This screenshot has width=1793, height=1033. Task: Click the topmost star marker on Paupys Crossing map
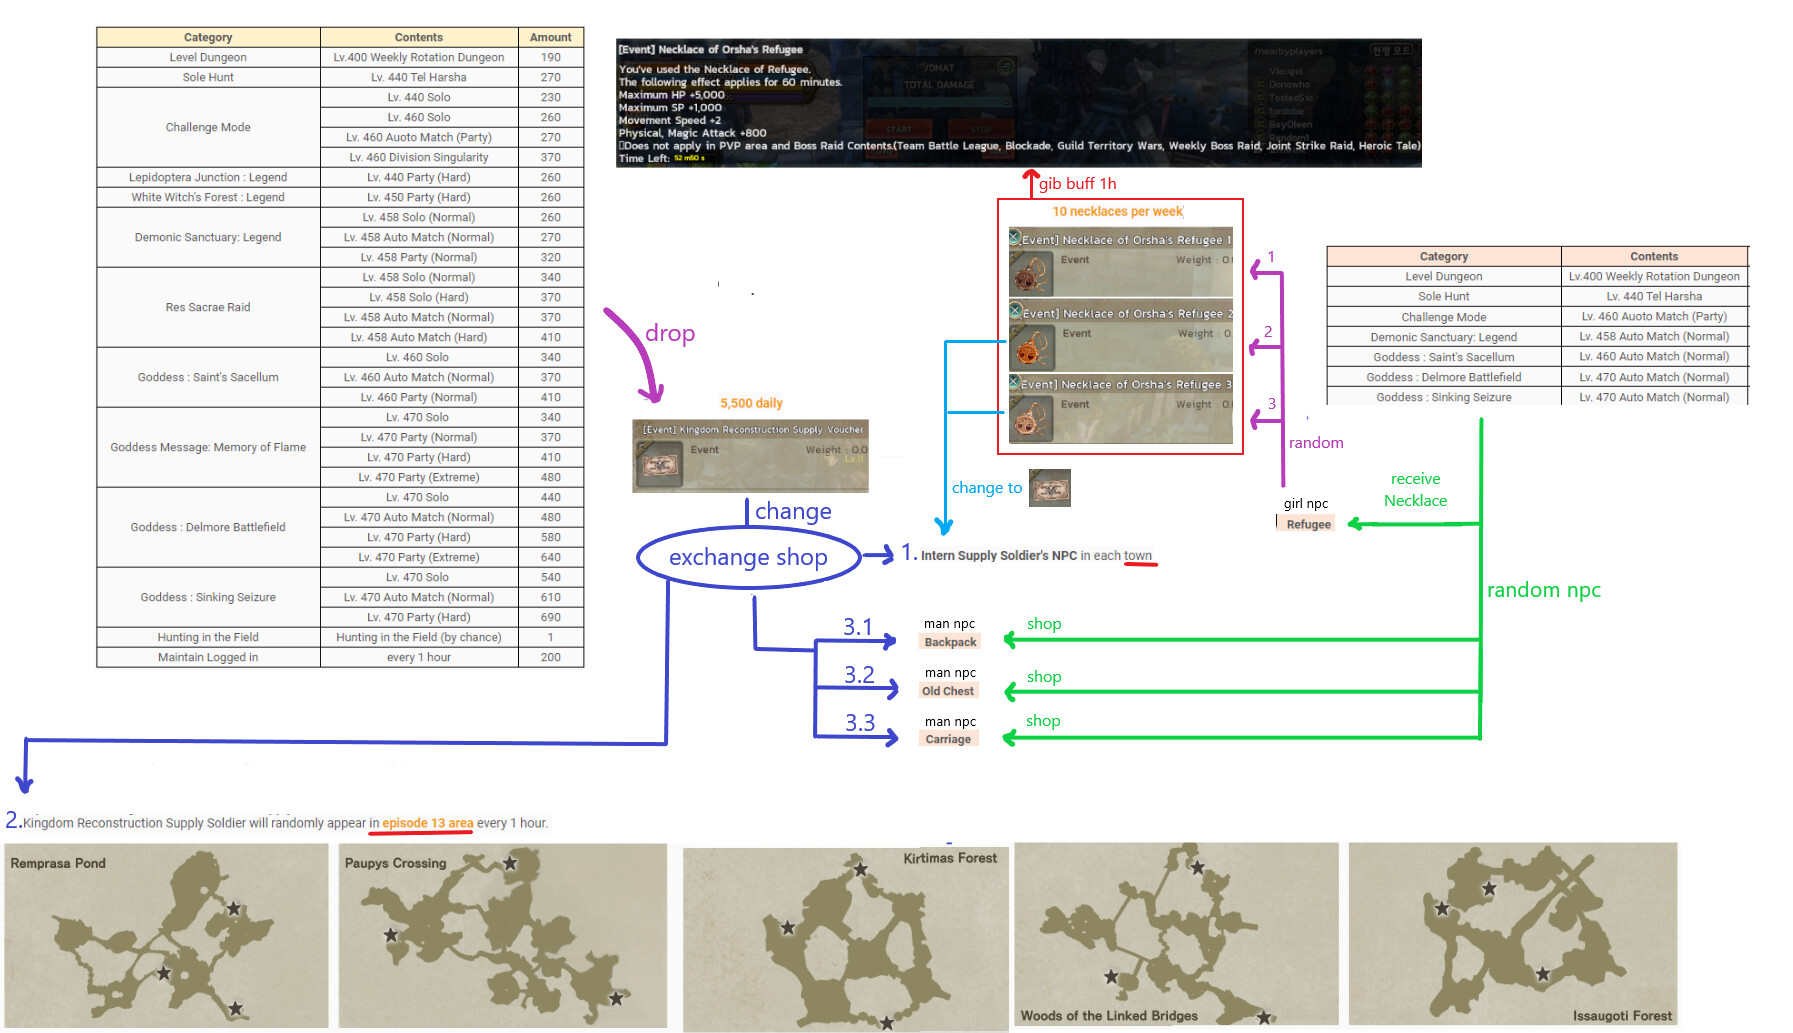(510, 863)
